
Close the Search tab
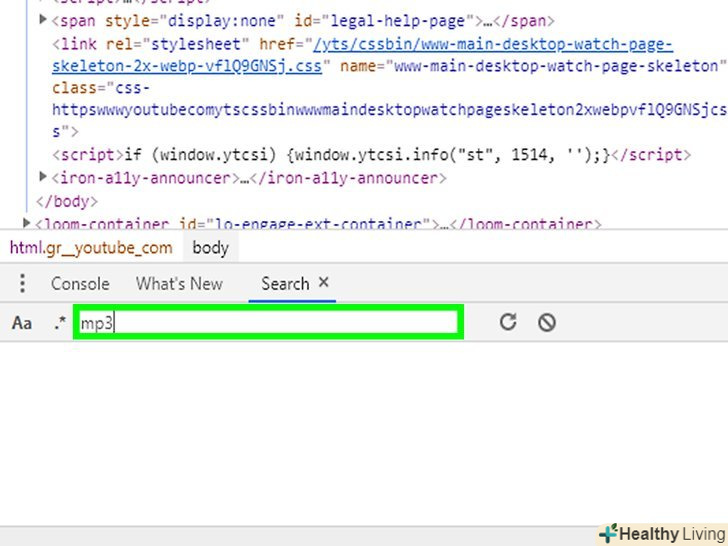324,282
